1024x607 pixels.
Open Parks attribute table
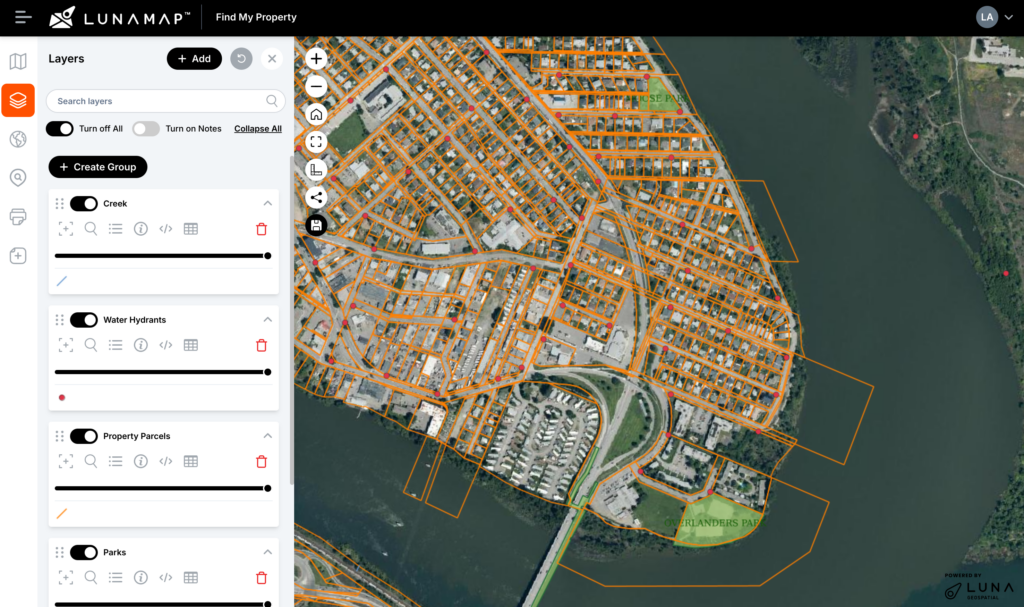coord(191,578)
